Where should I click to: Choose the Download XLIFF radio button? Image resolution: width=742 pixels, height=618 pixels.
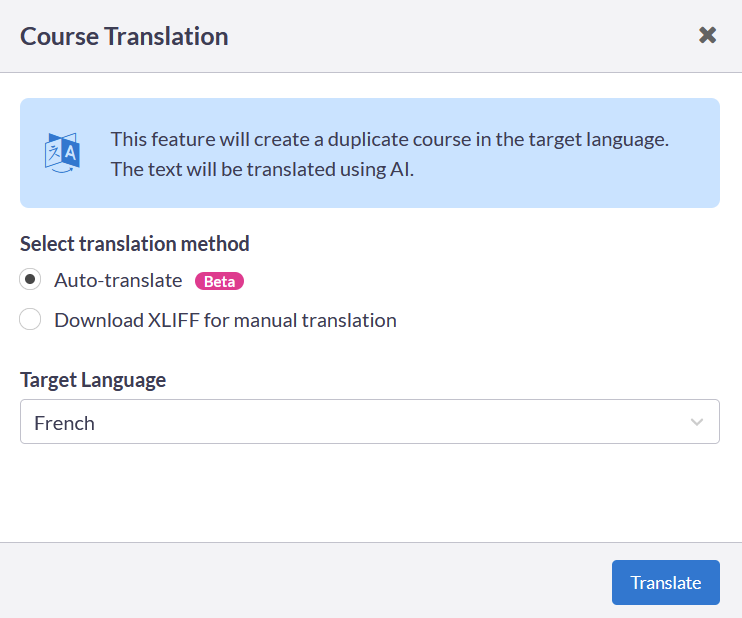[30, 319]
